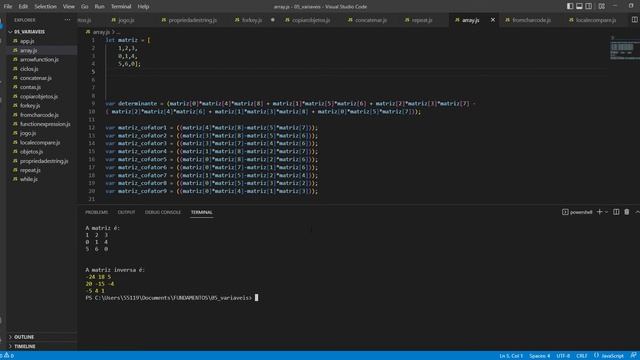Split the terminal panel
The image size is (640, 360).
616,212
